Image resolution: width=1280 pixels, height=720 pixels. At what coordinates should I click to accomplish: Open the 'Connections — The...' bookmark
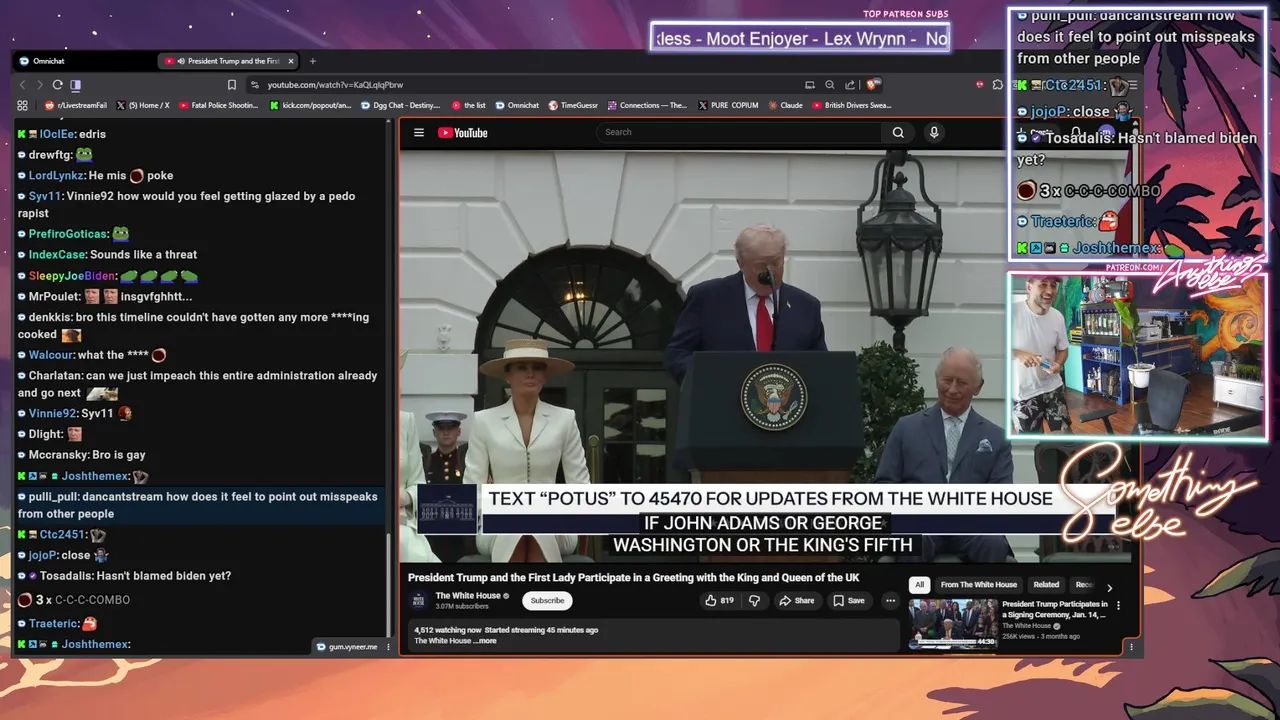pyautogui.click(x=647, y=105)
